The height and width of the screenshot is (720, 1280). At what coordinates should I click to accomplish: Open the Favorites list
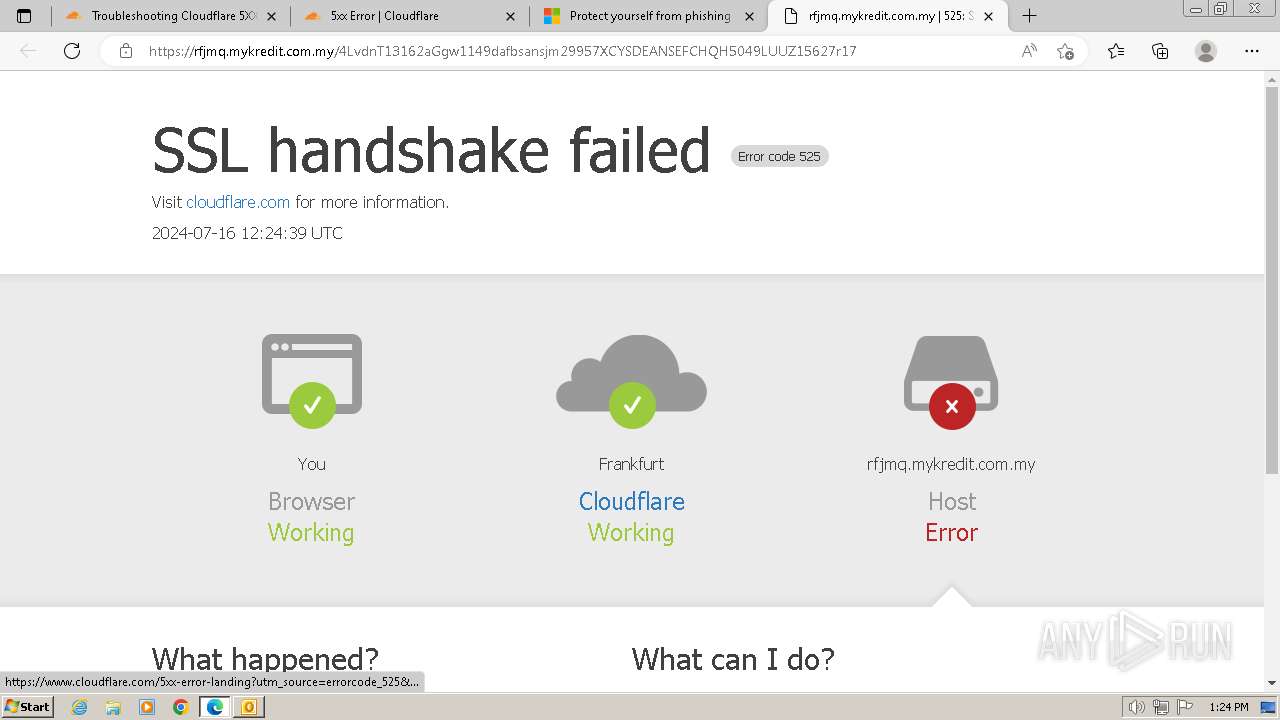pyautogui.click(x=1116, y=51)
